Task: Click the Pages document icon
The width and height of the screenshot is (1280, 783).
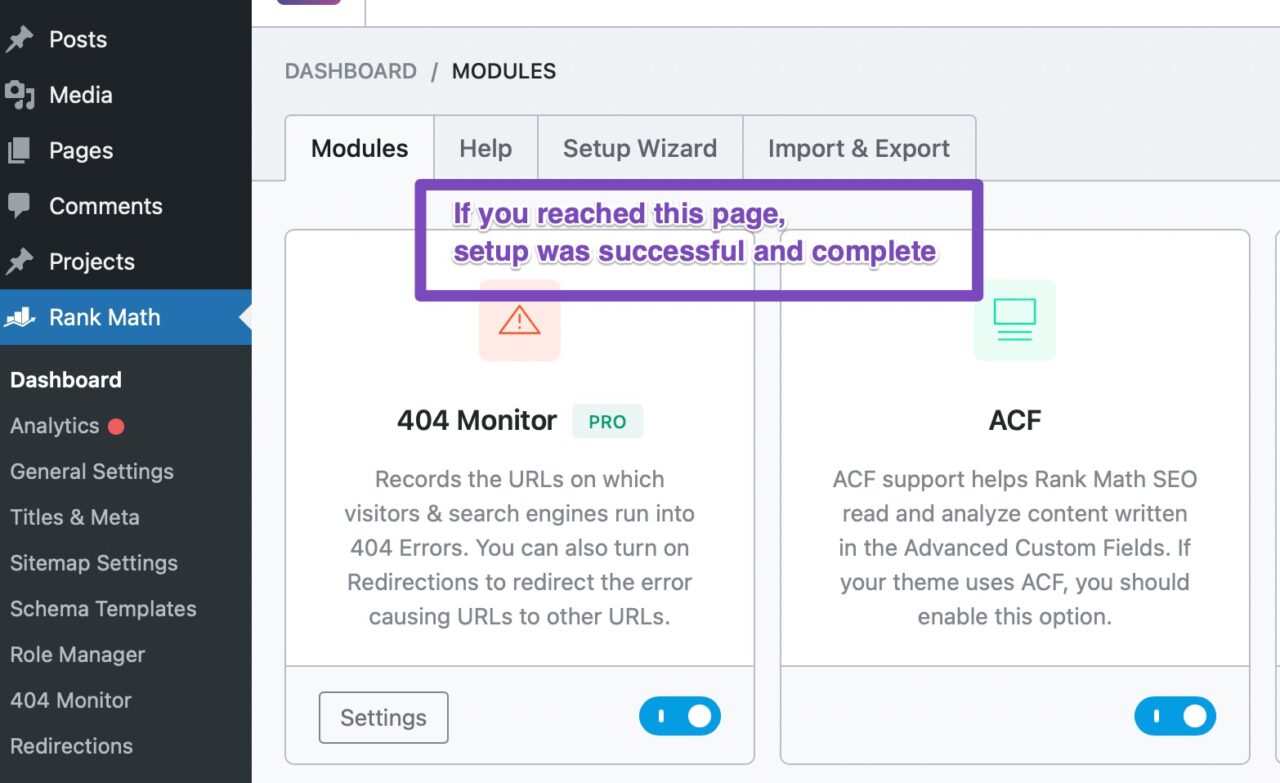Action: pyautogui.click(x=20, y=151)
